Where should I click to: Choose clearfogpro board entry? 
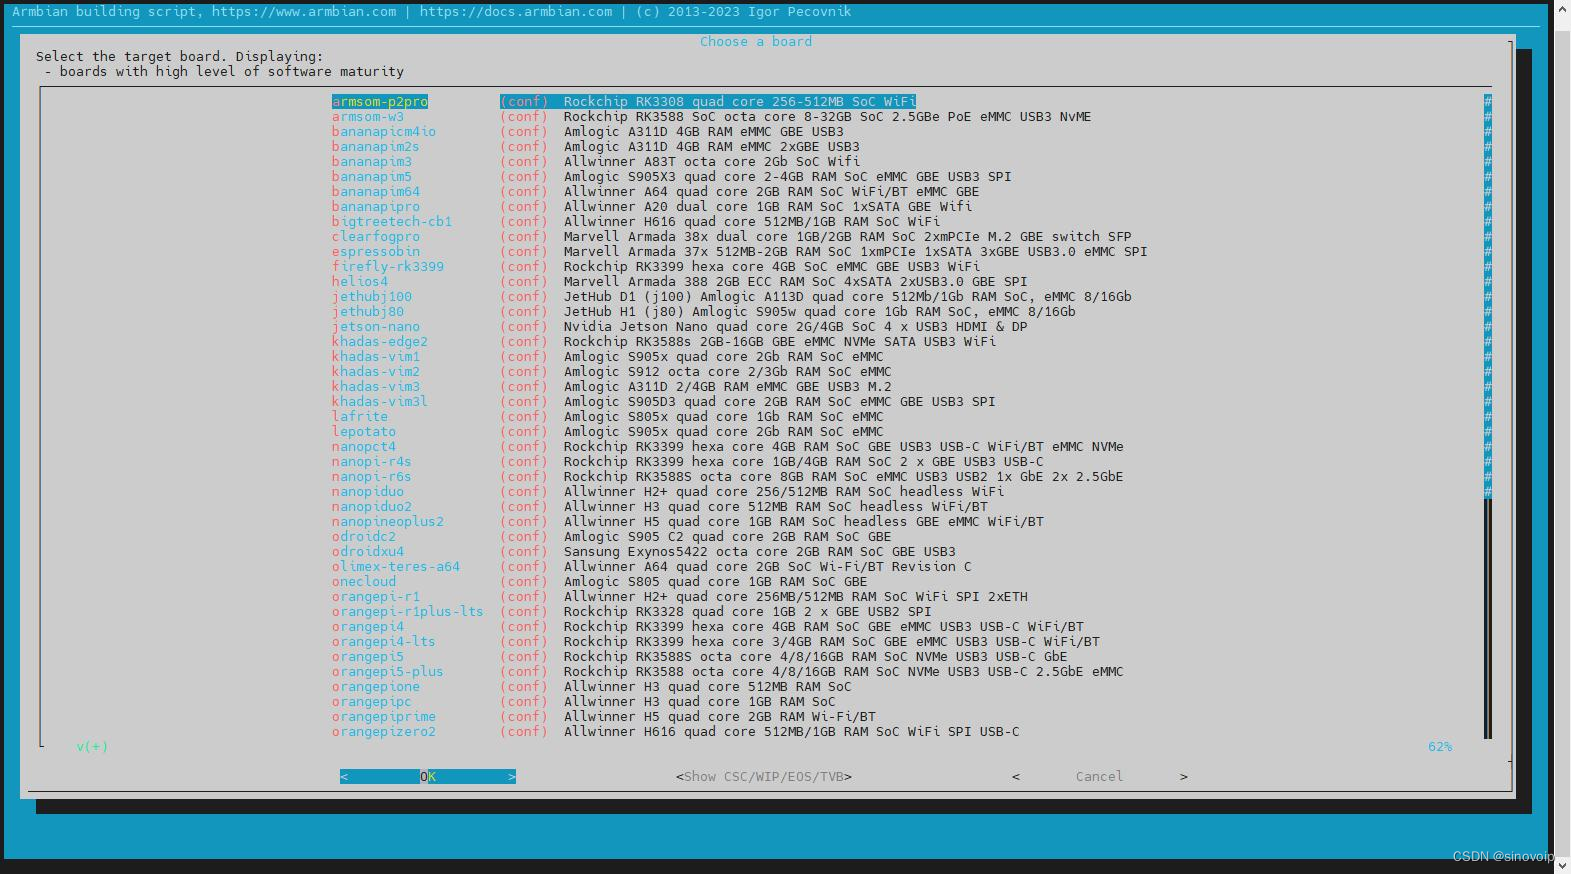pos(732,236)
